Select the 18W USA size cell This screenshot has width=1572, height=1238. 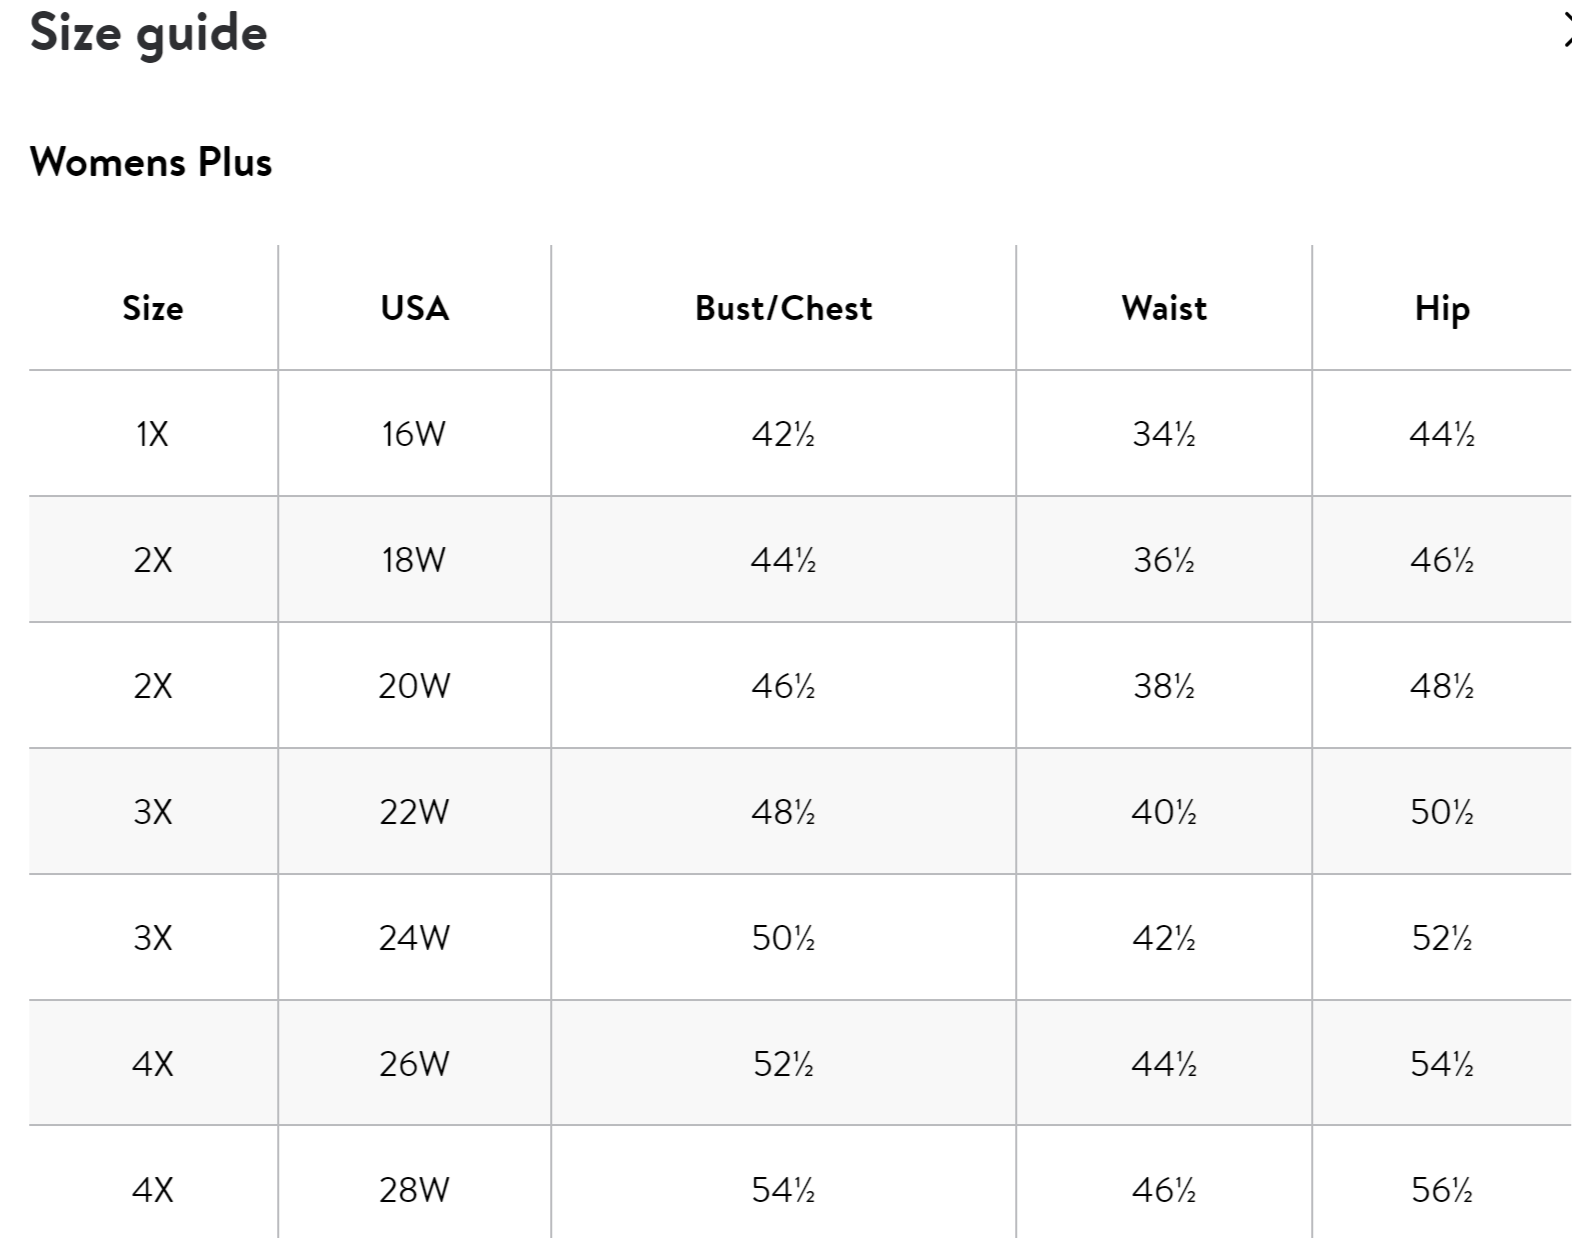[x=414, y=560]
